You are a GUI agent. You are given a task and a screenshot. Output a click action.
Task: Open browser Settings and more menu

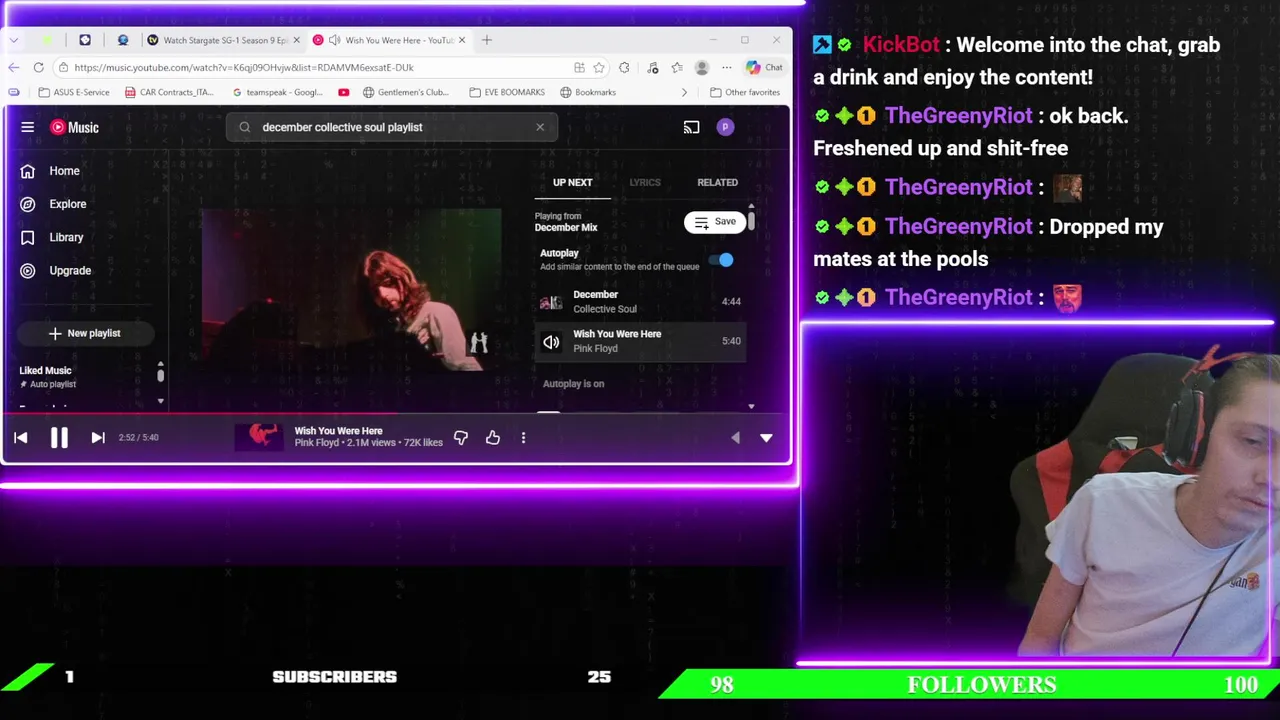tap(727, 67)
